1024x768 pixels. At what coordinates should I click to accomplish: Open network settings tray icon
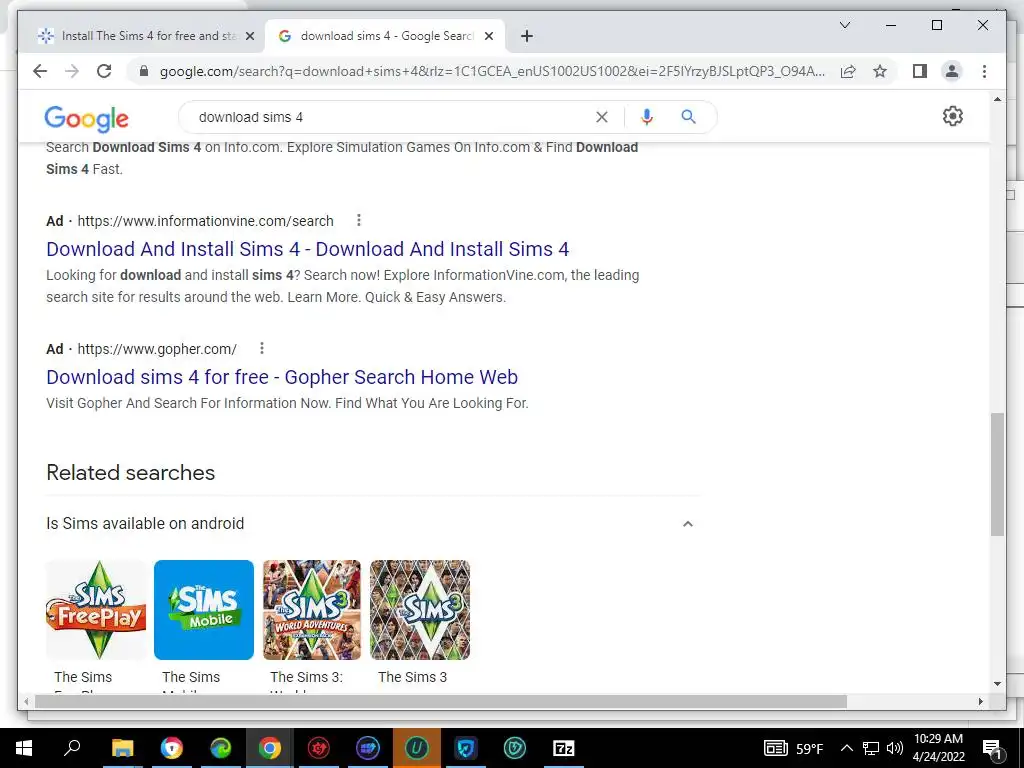pyautogui.click(x=871, y=748)
